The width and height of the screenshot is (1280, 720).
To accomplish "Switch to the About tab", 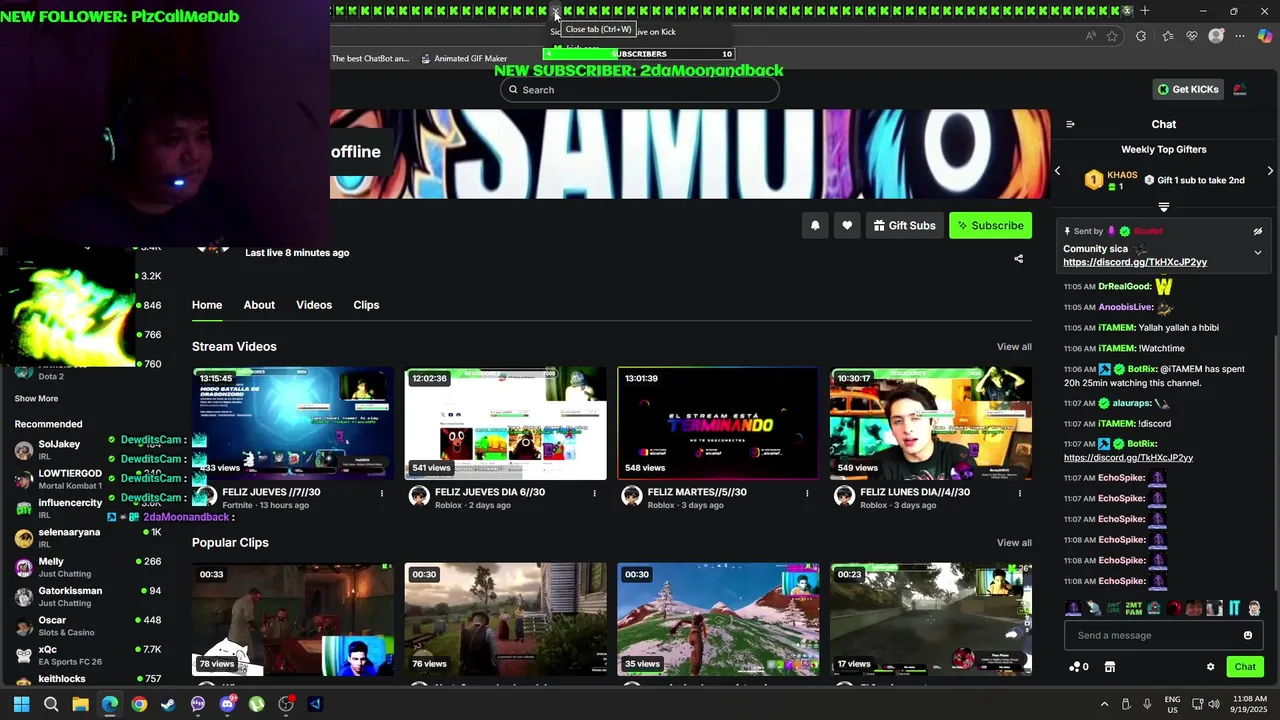I will (259, 305).
